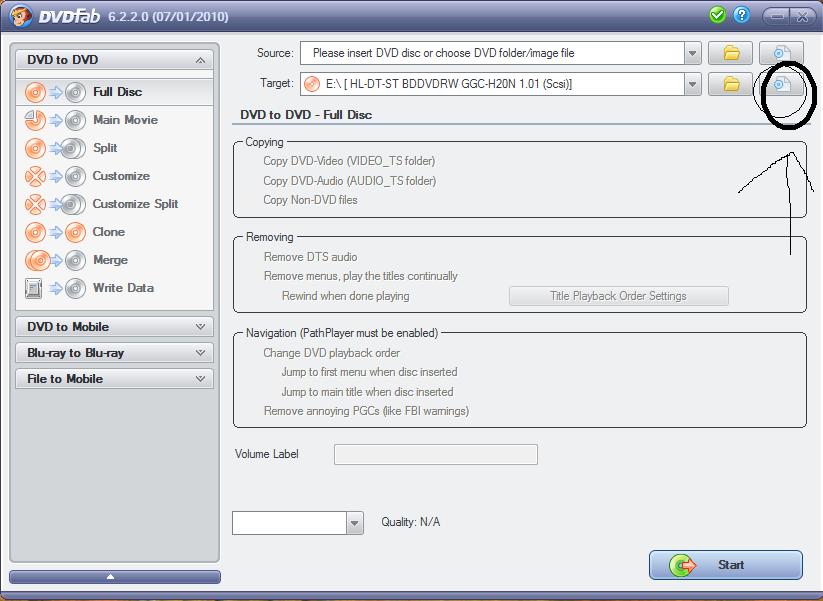Toggle Rewind when done playing
The width and height of the screenshot is (823, 601).
(x=345, y=296)
